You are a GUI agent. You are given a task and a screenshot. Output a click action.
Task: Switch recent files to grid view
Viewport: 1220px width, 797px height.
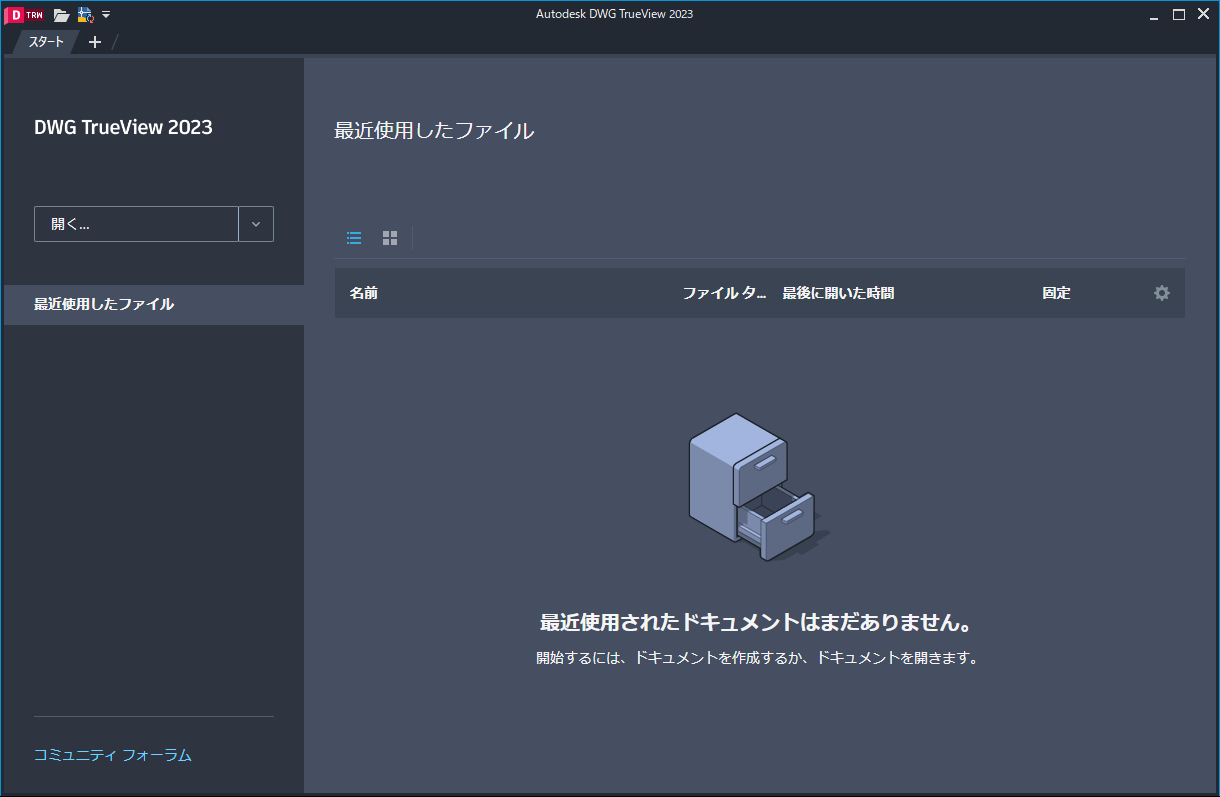(390, 238)
